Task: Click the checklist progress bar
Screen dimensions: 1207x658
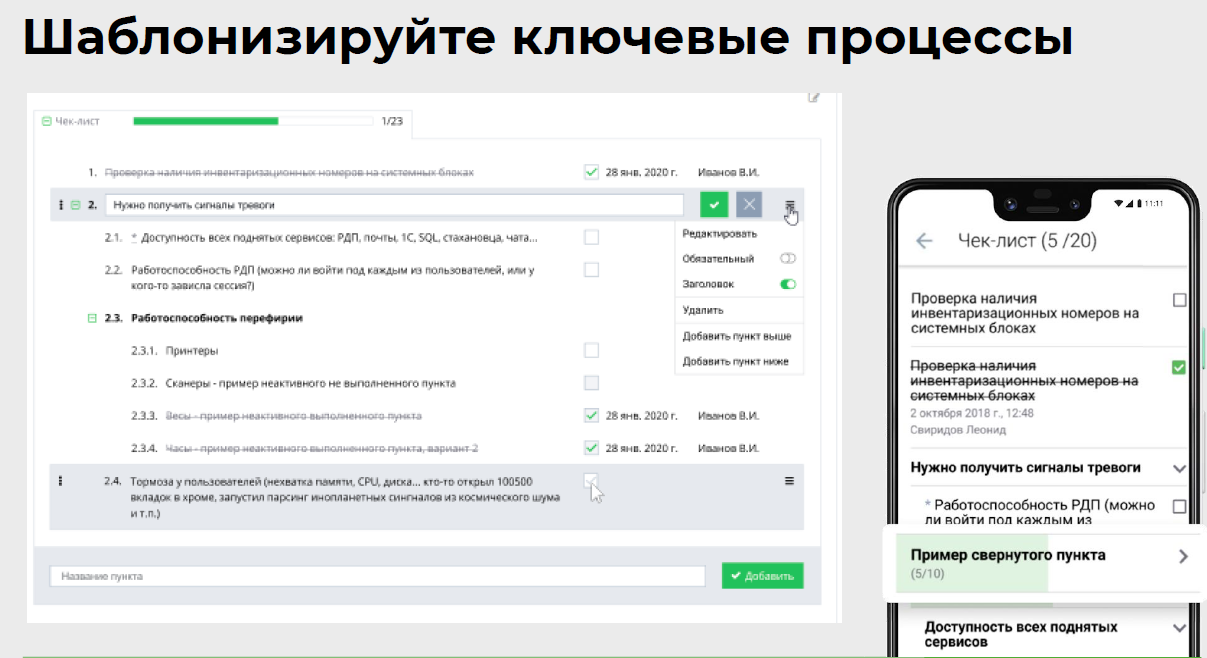Action: [x=251, y=121]
